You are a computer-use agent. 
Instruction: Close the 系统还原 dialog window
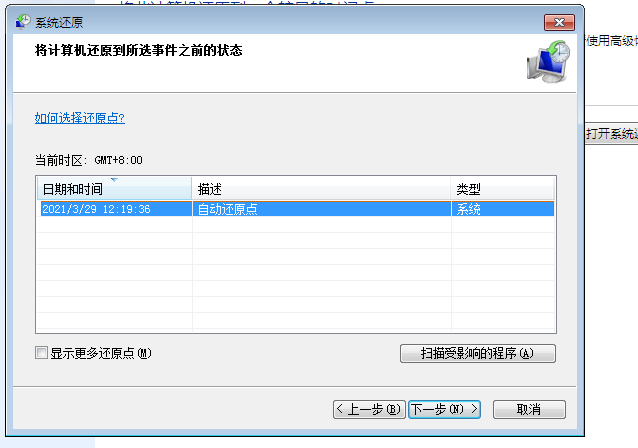[x=559, y=22]
